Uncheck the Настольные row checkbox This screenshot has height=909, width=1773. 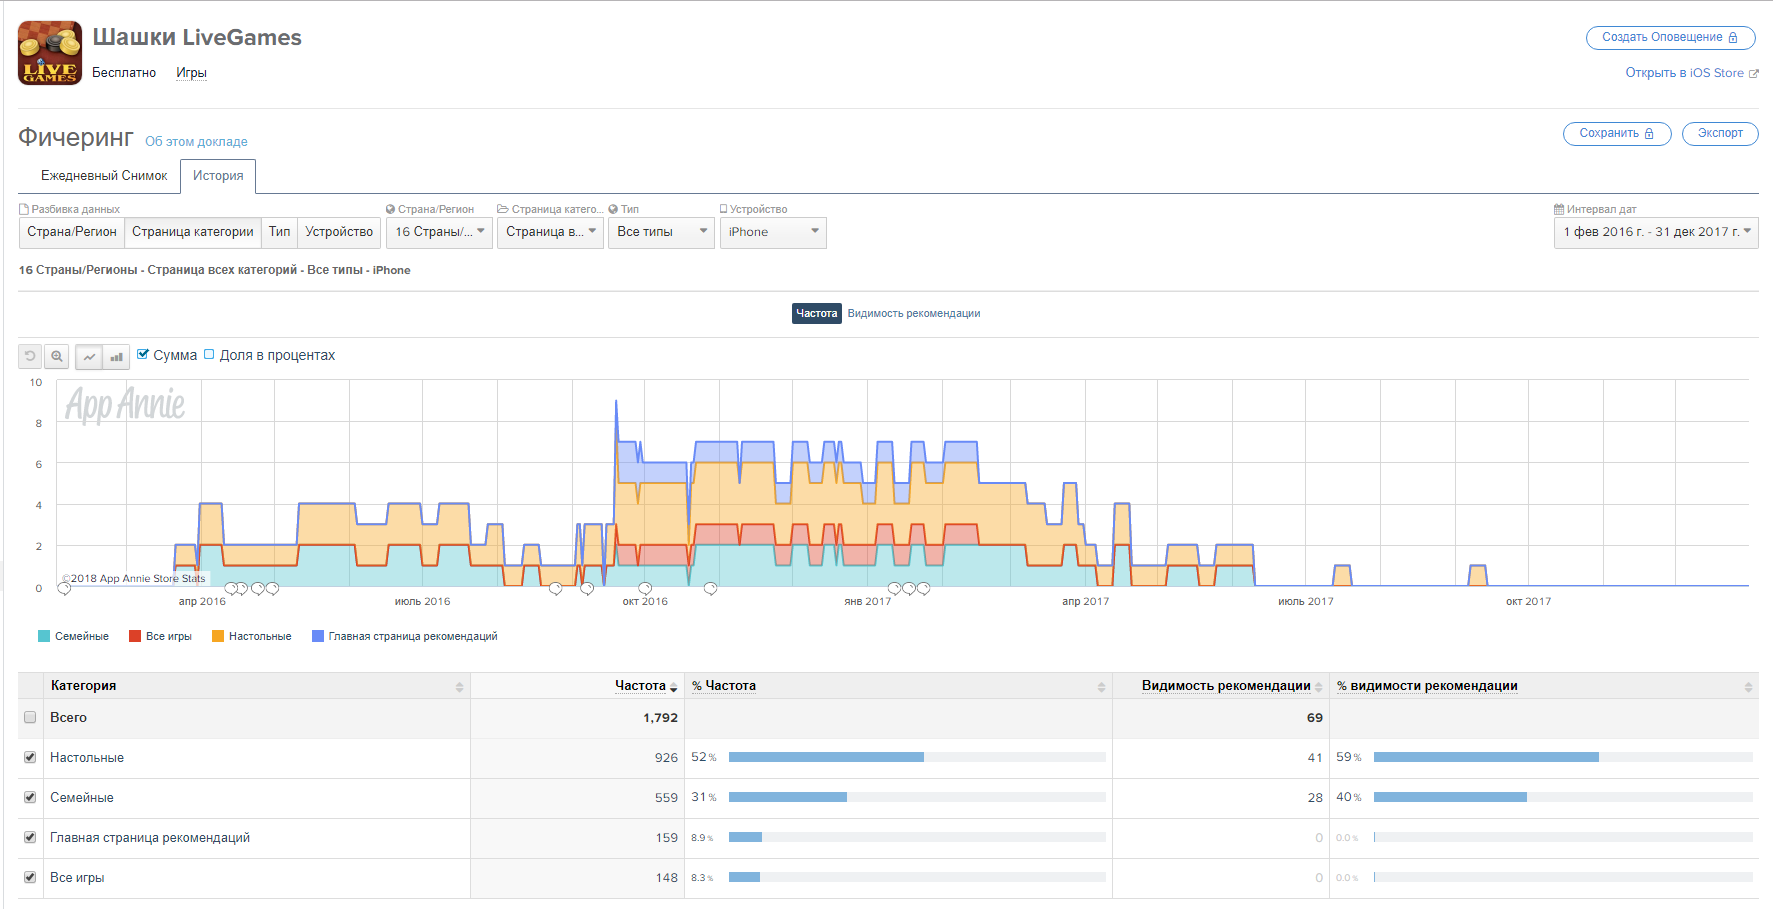click(x=30, y=757)
